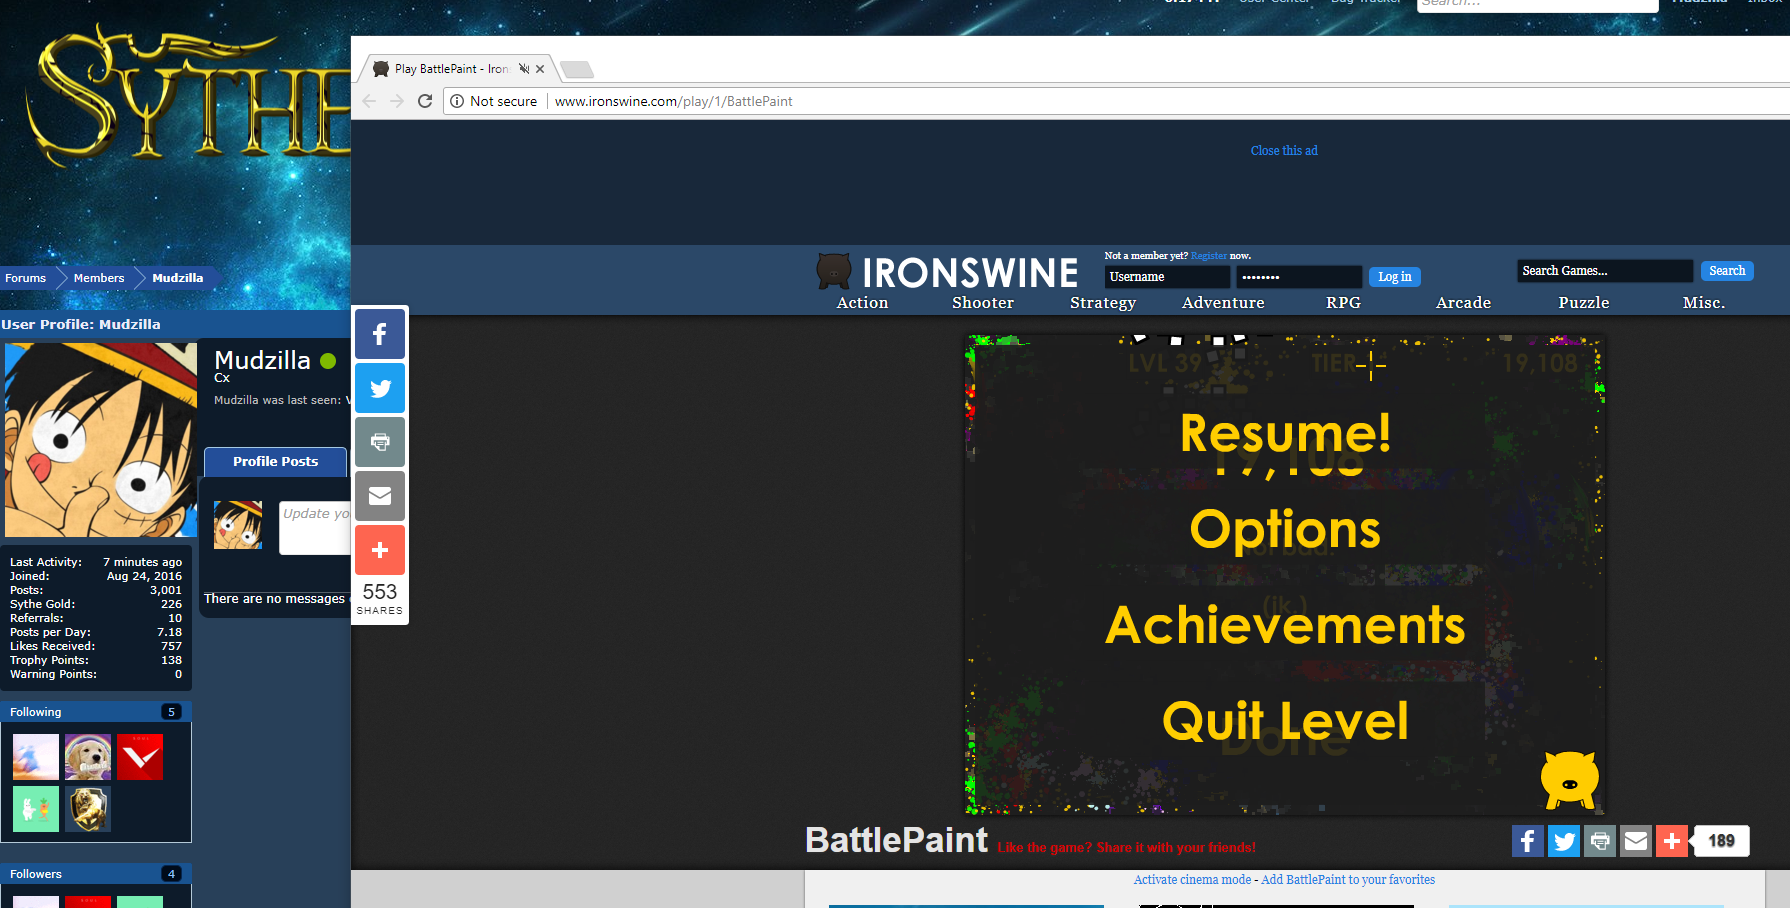The height and width of the screenshot is (908, 1790).
Task: Click the 189 share count
Action: pyautogui.click(x=1721, y=841)
